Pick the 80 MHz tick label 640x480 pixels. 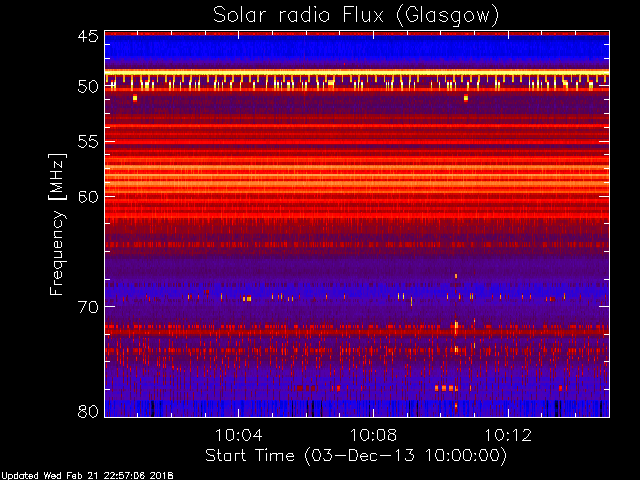click(x=87, y=411)
